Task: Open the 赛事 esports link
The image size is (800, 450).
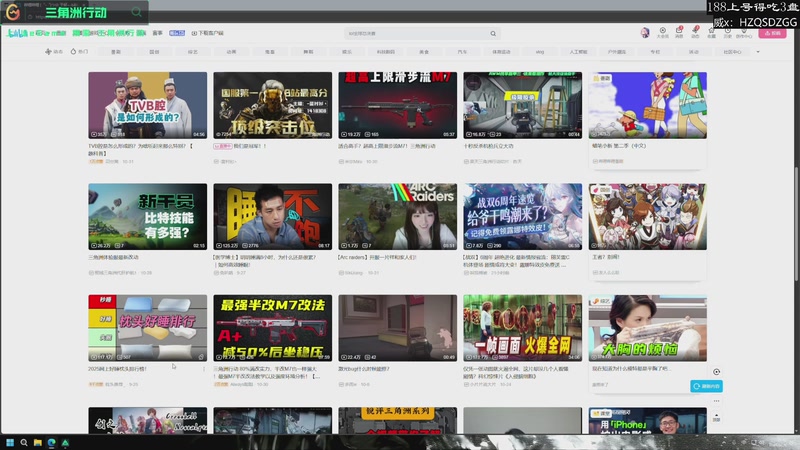Action: (x=158, y=33)
